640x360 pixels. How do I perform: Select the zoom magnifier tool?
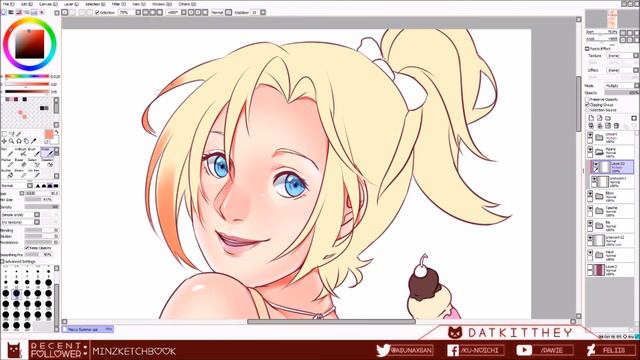tap(11, 141)
